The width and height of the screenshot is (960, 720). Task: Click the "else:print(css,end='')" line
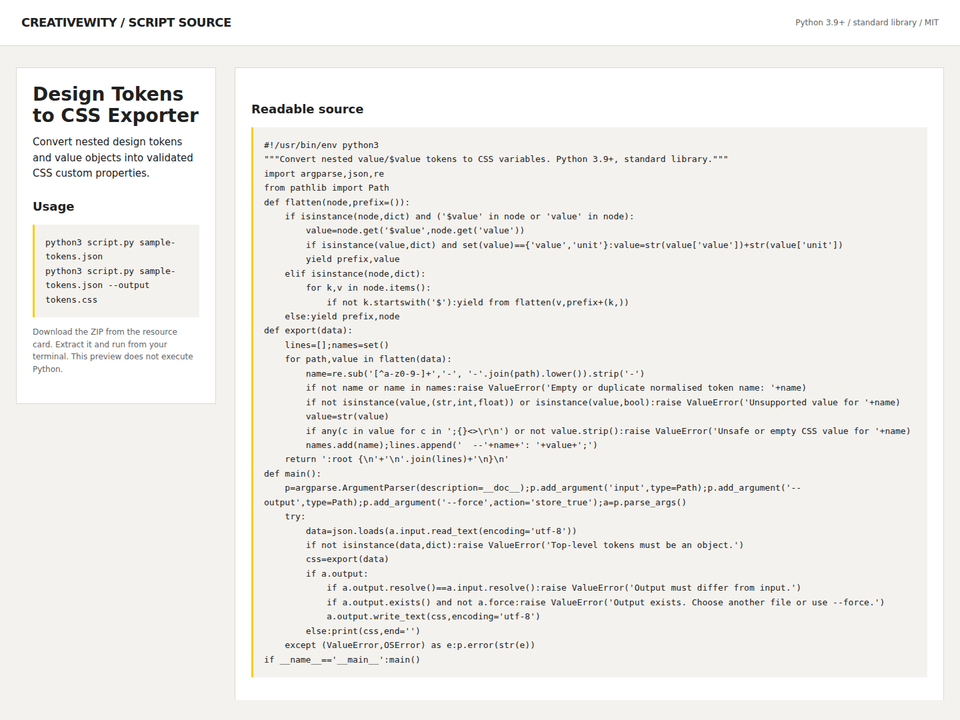[363, 631]
